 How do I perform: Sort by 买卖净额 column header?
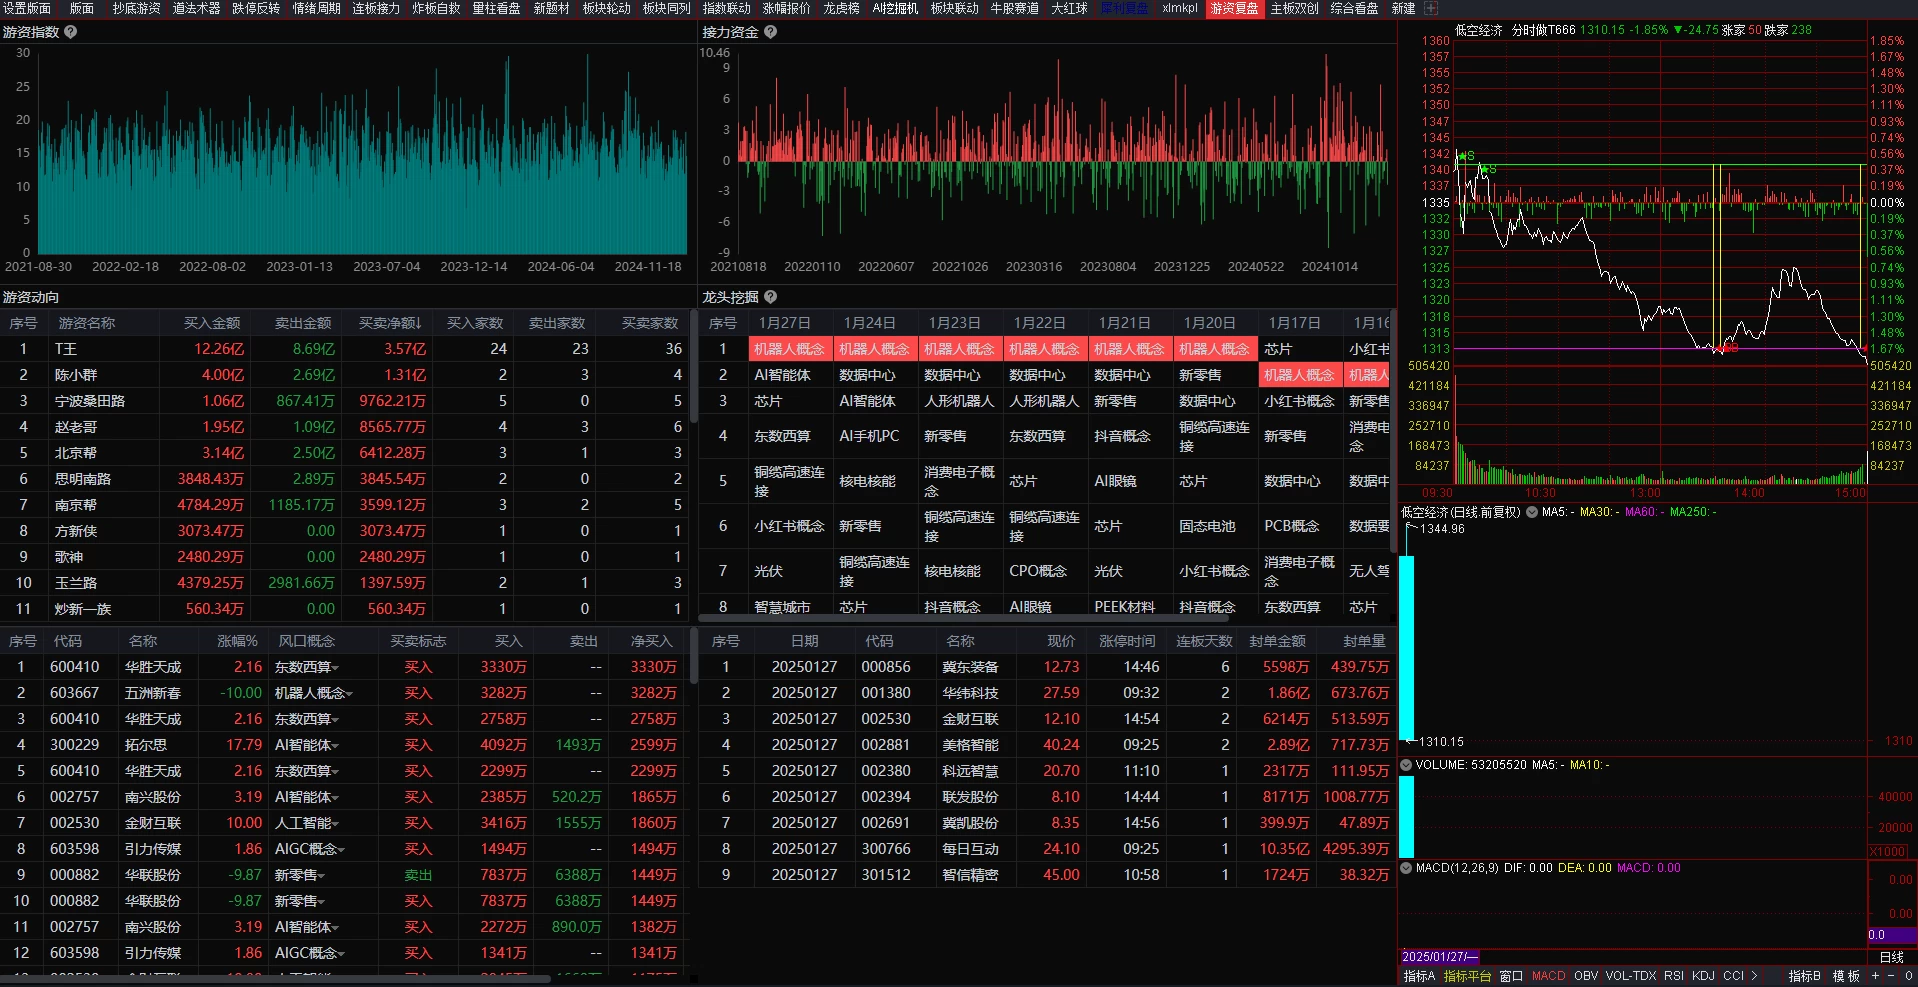[390, 323]
